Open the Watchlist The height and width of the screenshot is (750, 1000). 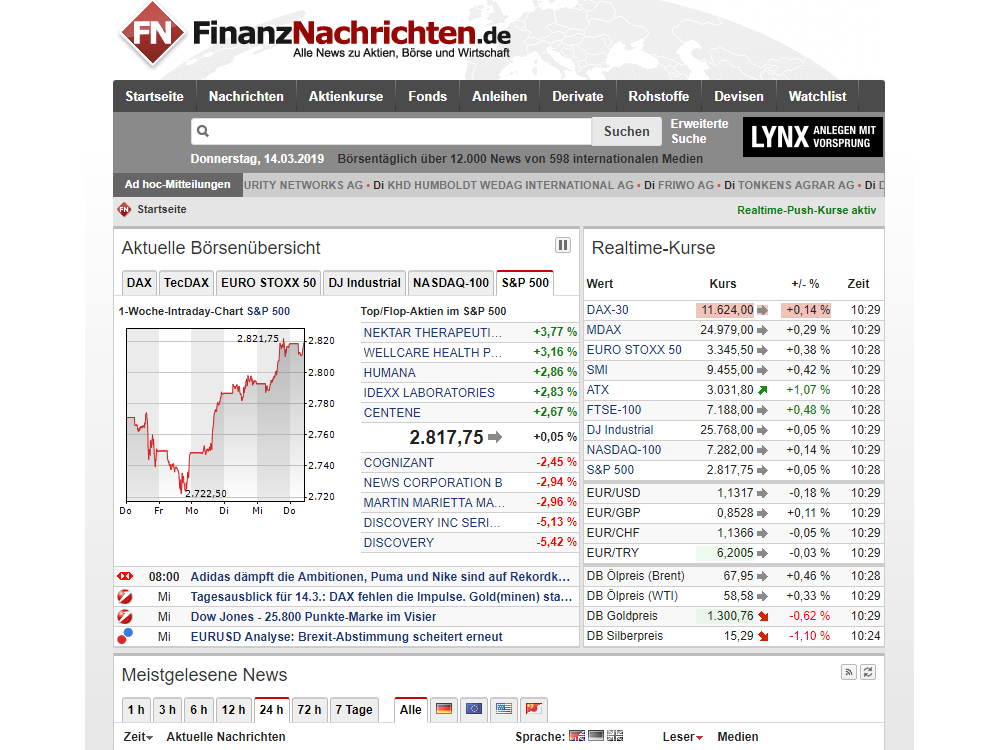pyautogui.click(x=818, y=96)
